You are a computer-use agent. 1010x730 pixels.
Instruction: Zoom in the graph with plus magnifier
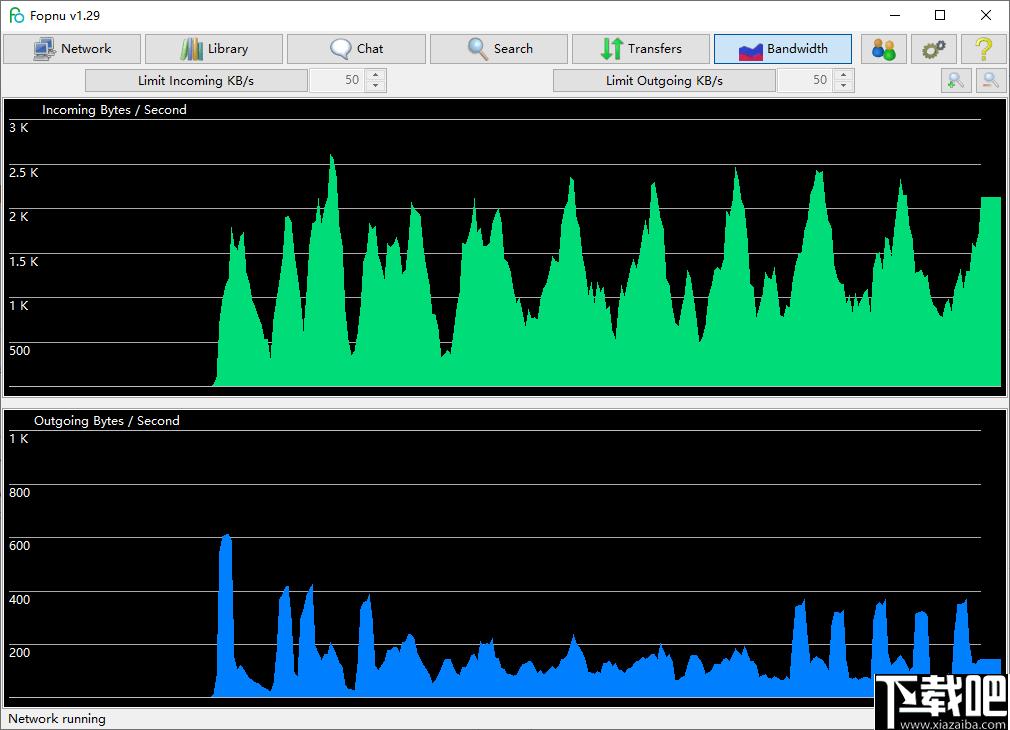956,81
